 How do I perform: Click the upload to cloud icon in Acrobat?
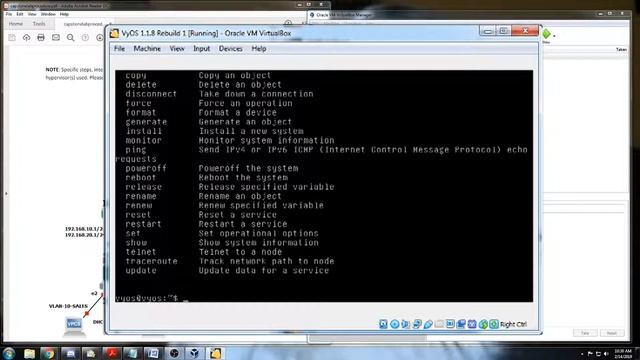[27, 38]
